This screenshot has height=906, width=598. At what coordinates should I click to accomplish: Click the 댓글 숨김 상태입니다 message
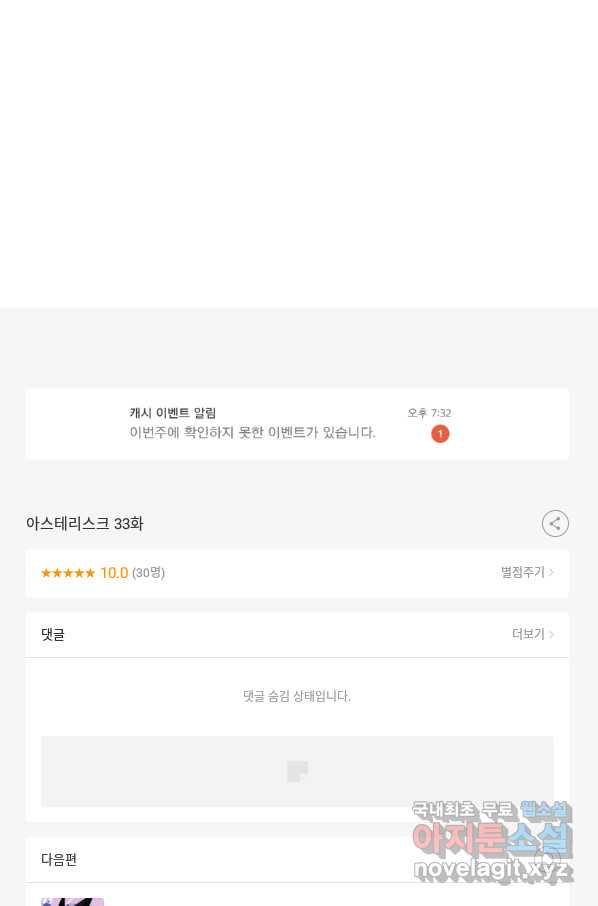coord(297,696)
